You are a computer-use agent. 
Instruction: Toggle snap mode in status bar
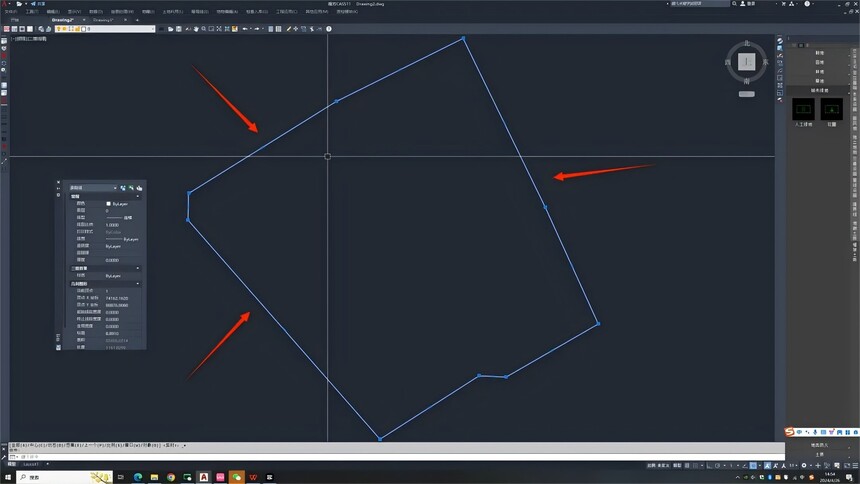click(x=695, y=465)
